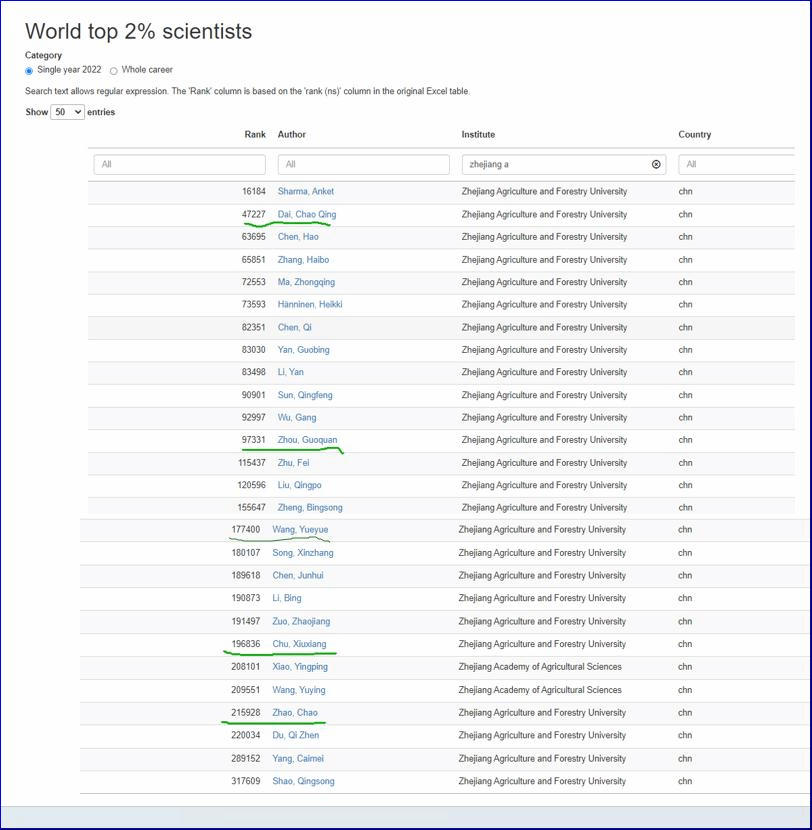Sort table by Rank column header
This screenshot has width=812, height=830.
pyautogui.click(x=255, y=134)
